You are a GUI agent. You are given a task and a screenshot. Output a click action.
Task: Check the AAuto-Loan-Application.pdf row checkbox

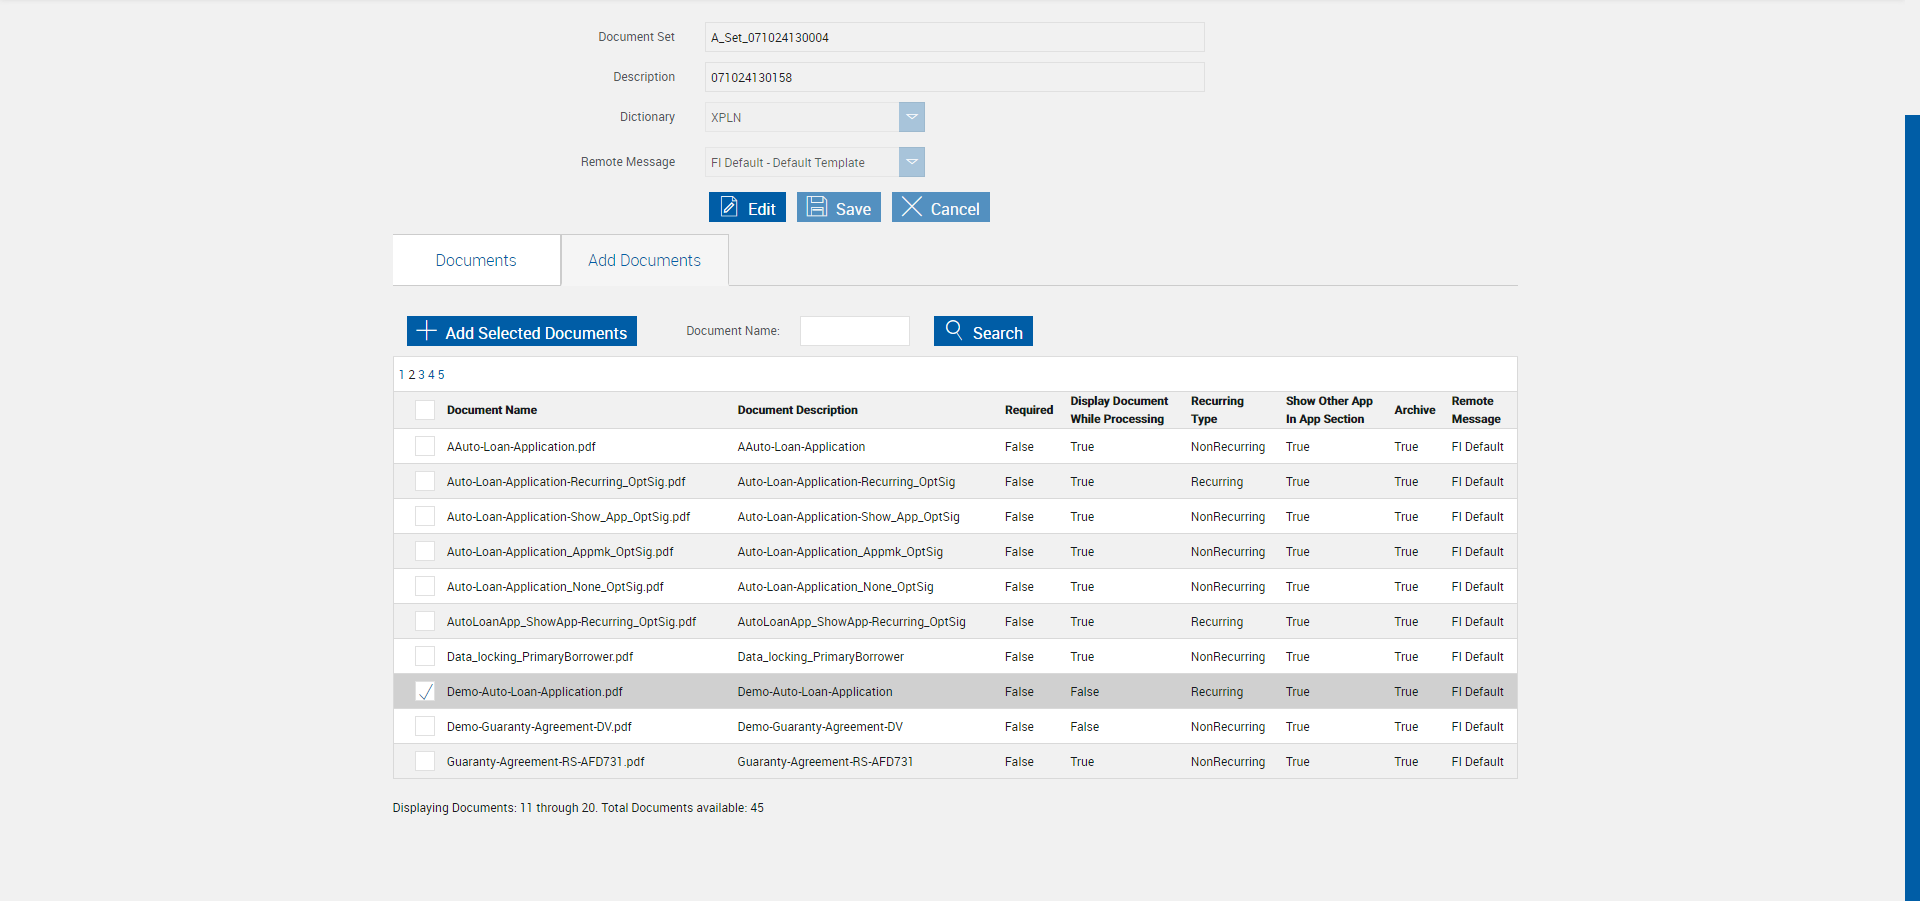[x=425, y=446]
